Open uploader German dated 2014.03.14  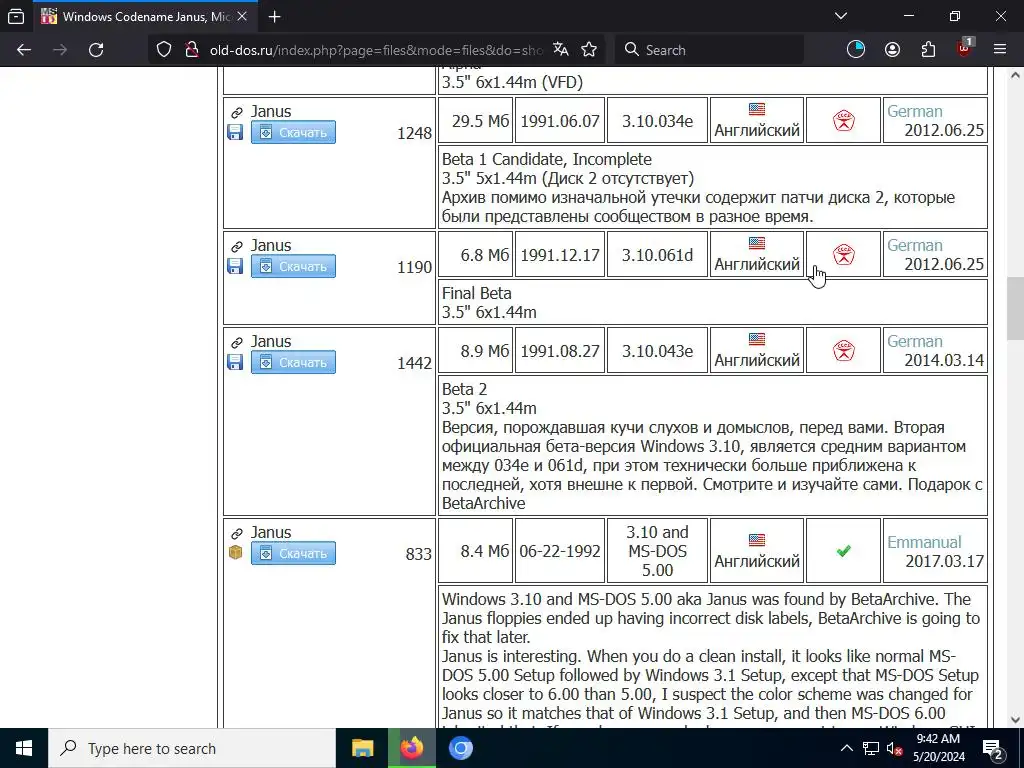click(x=914, y=341)
